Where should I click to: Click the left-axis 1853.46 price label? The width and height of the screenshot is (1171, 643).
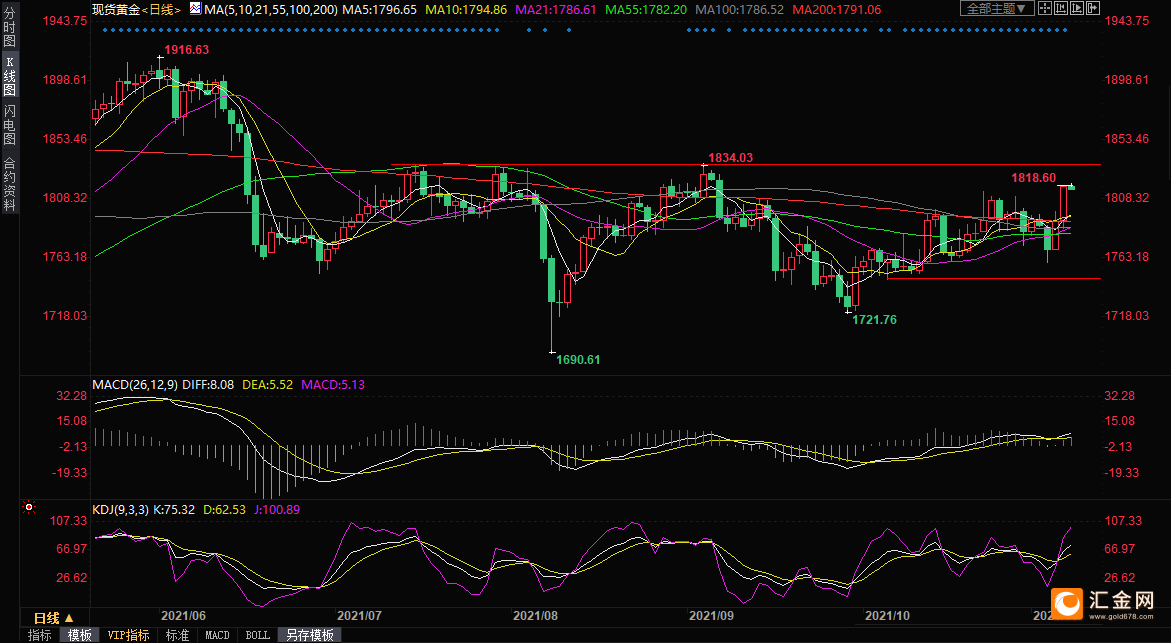66,139
